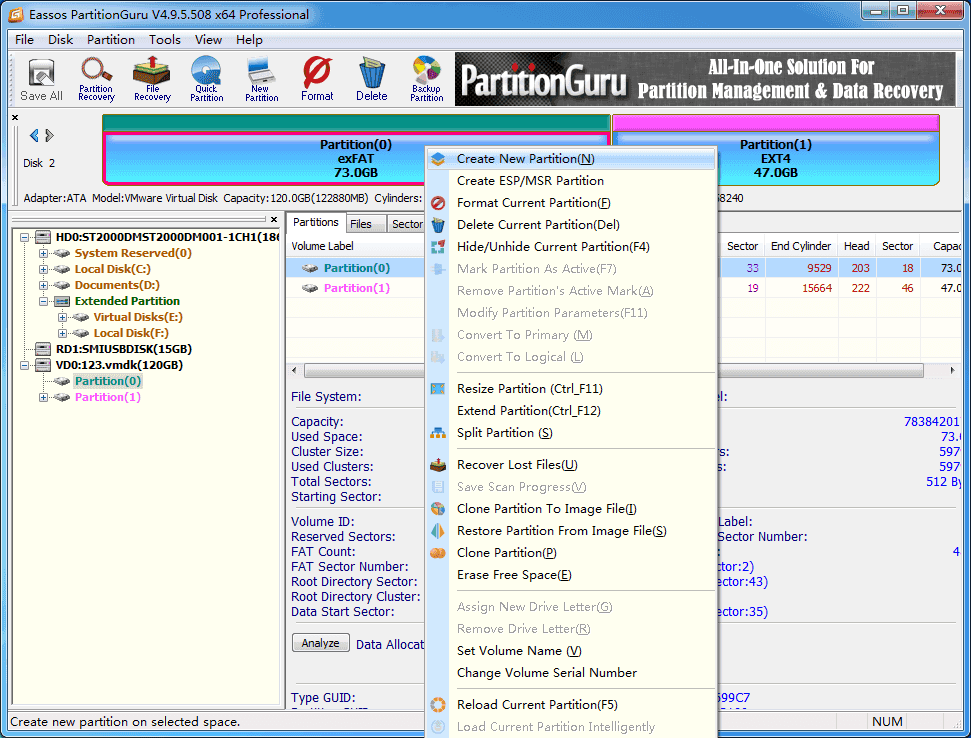The image size is (971, 738).
Task: Click Recover Lost Files menu icon
Action: 438,465
